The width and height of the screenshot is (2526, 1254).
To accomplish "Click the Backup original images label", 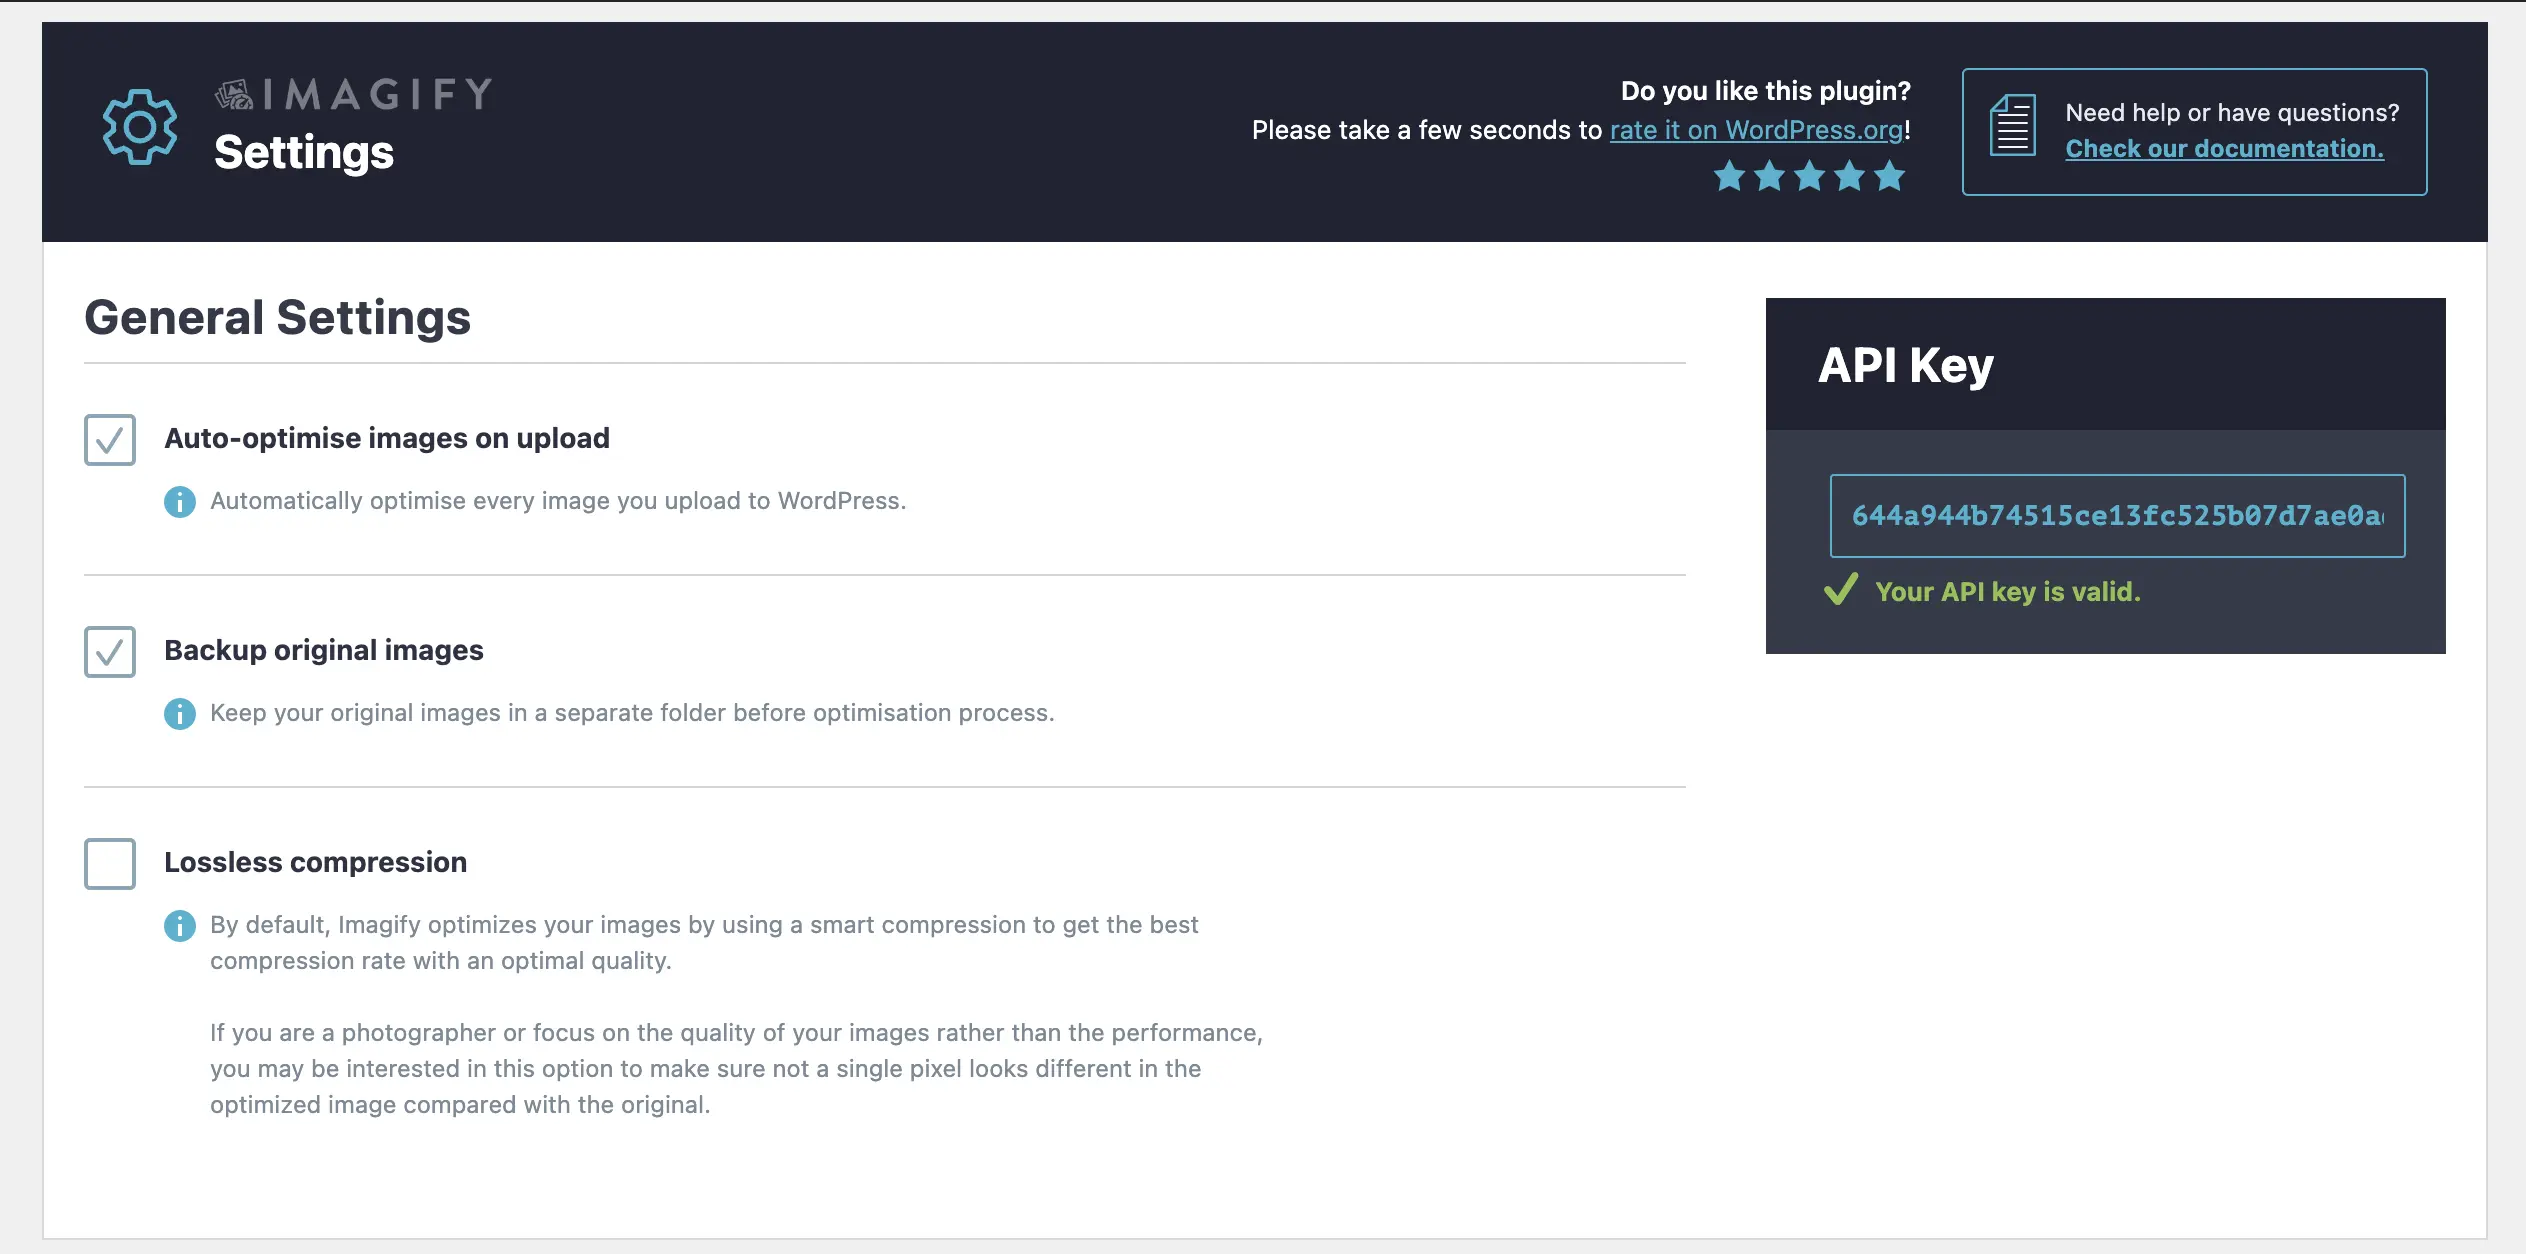I will (x=324, y=651).
